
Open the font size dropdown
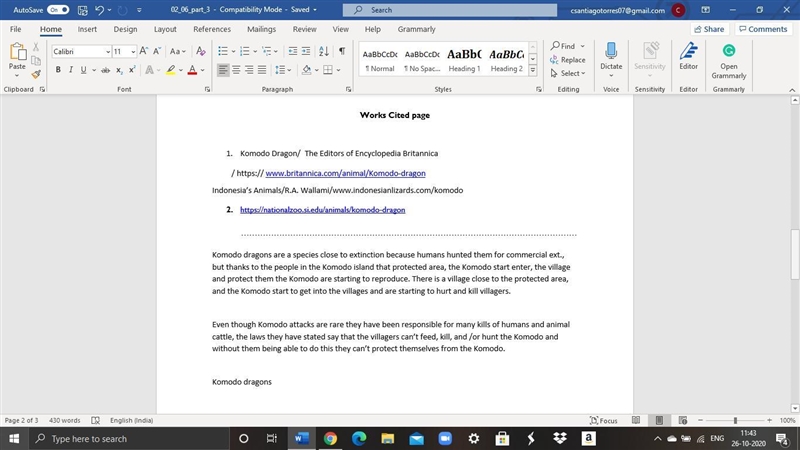pos(133,52)
